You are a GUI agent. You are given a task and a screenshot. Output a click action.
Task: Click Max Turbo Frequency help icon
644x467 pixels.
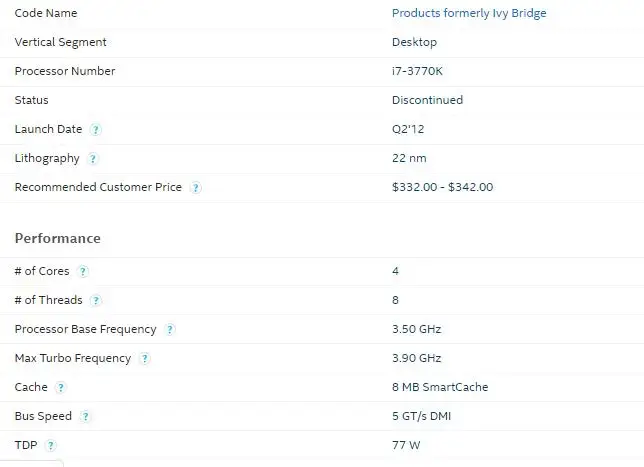144,359
